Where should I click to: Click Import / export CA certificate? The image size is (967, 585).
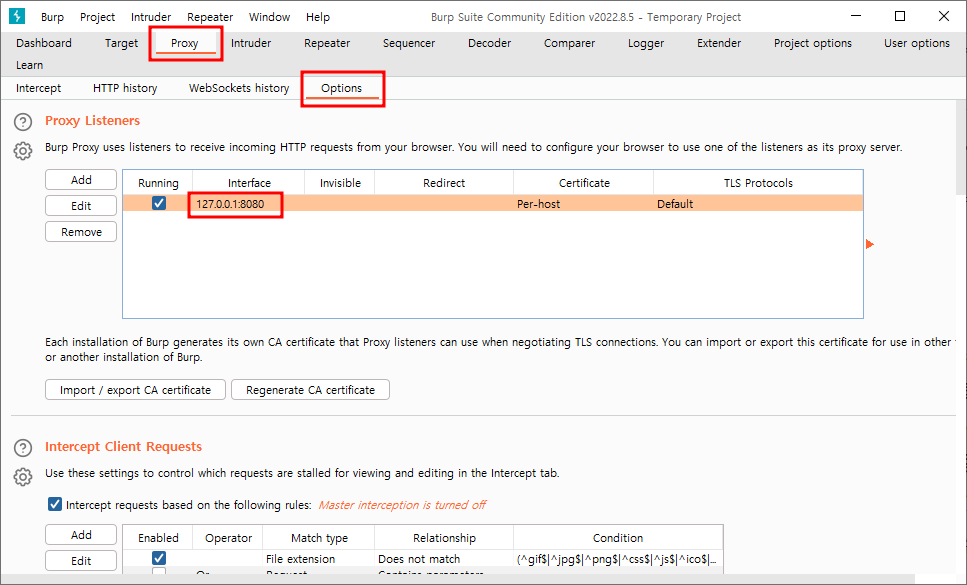pos(135,390)
